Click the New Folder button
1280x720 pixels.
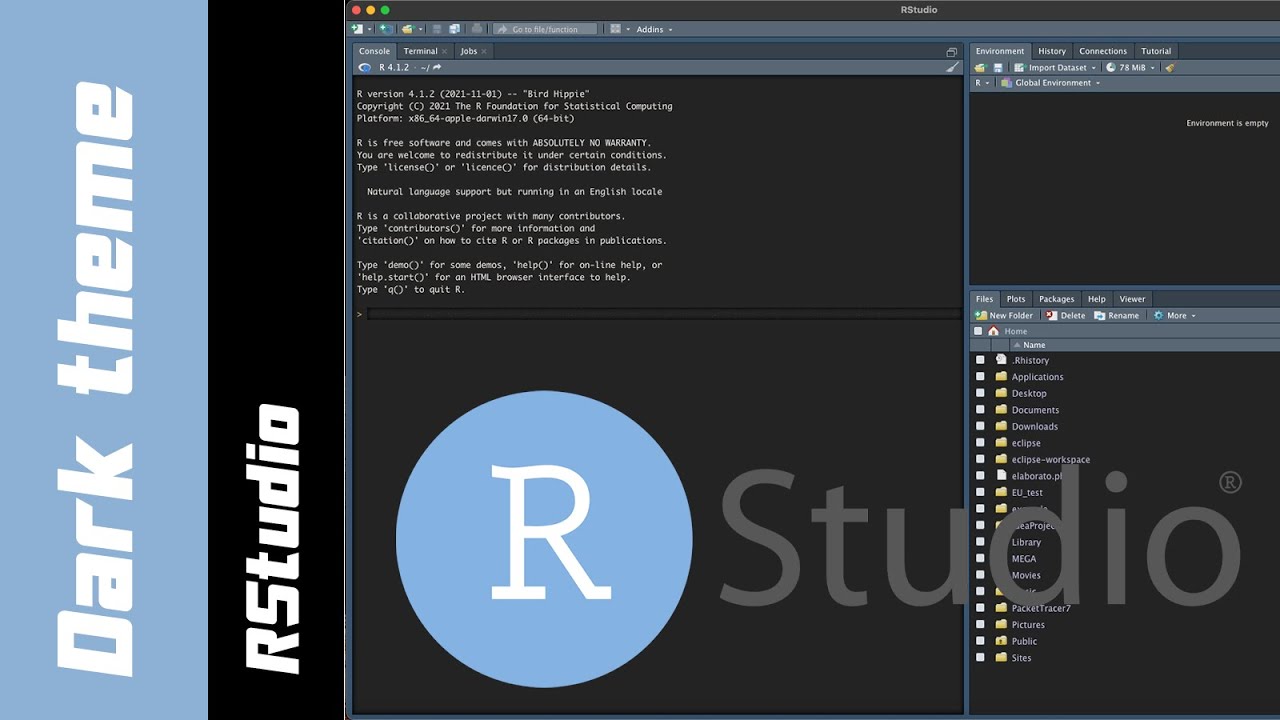coord(1004,315)
